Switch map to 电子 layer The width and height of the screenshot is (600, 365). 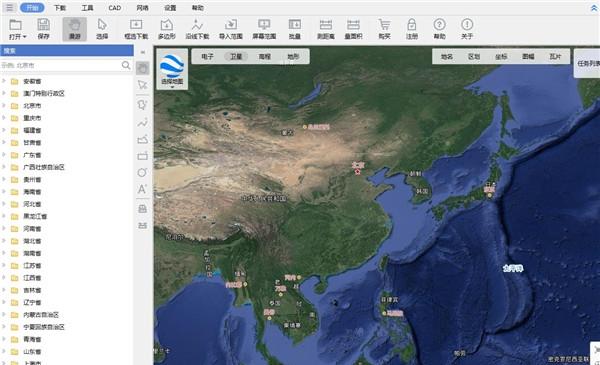click(x=207, y=56)
